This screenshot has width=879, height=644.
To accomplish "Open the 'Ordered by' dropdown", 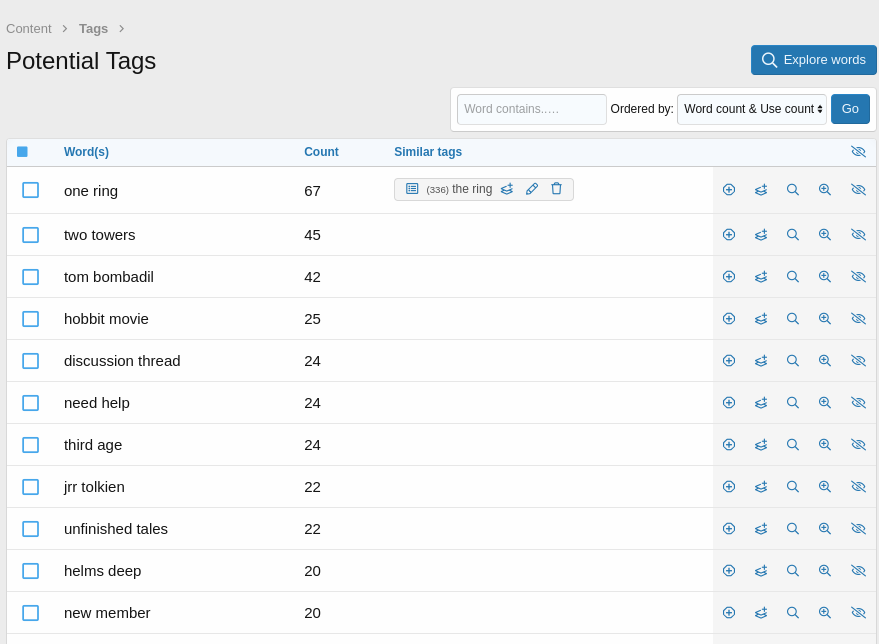I will pos(752,109).
